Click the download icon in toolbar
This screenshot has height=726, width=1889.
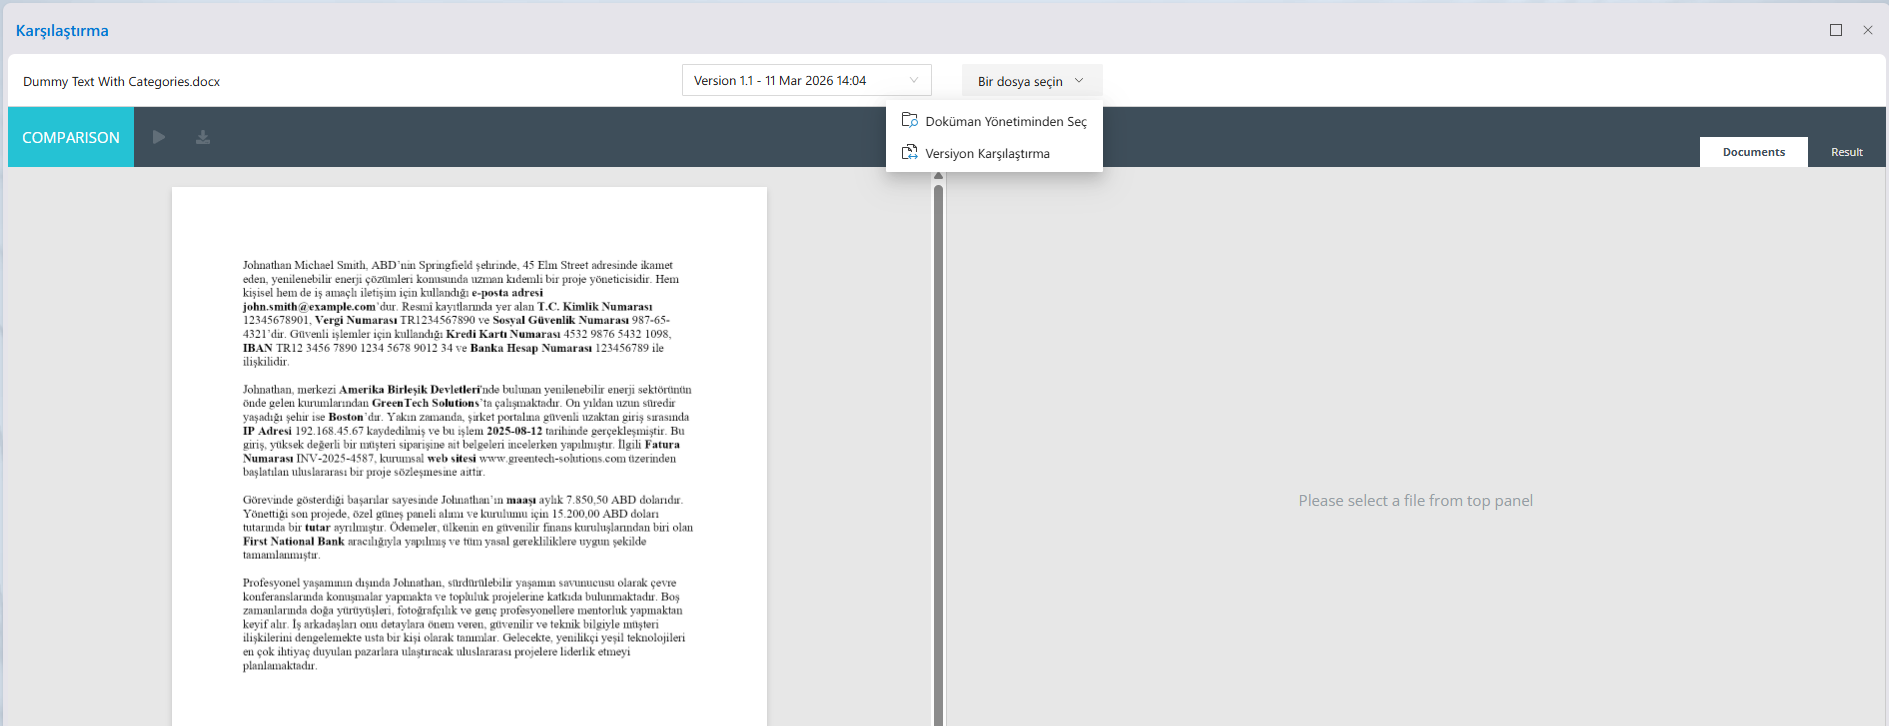click(203, 137)
